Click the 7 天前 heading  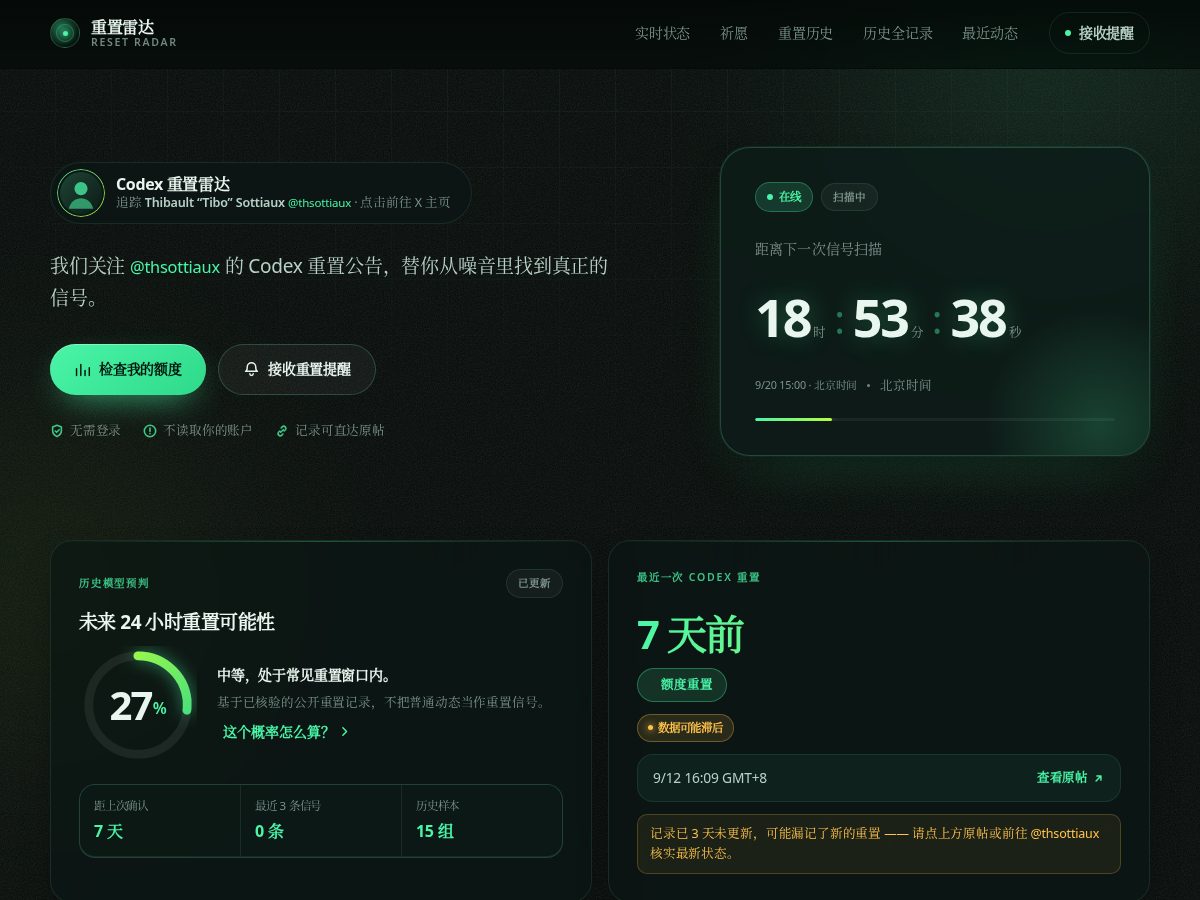click(690, 635)
